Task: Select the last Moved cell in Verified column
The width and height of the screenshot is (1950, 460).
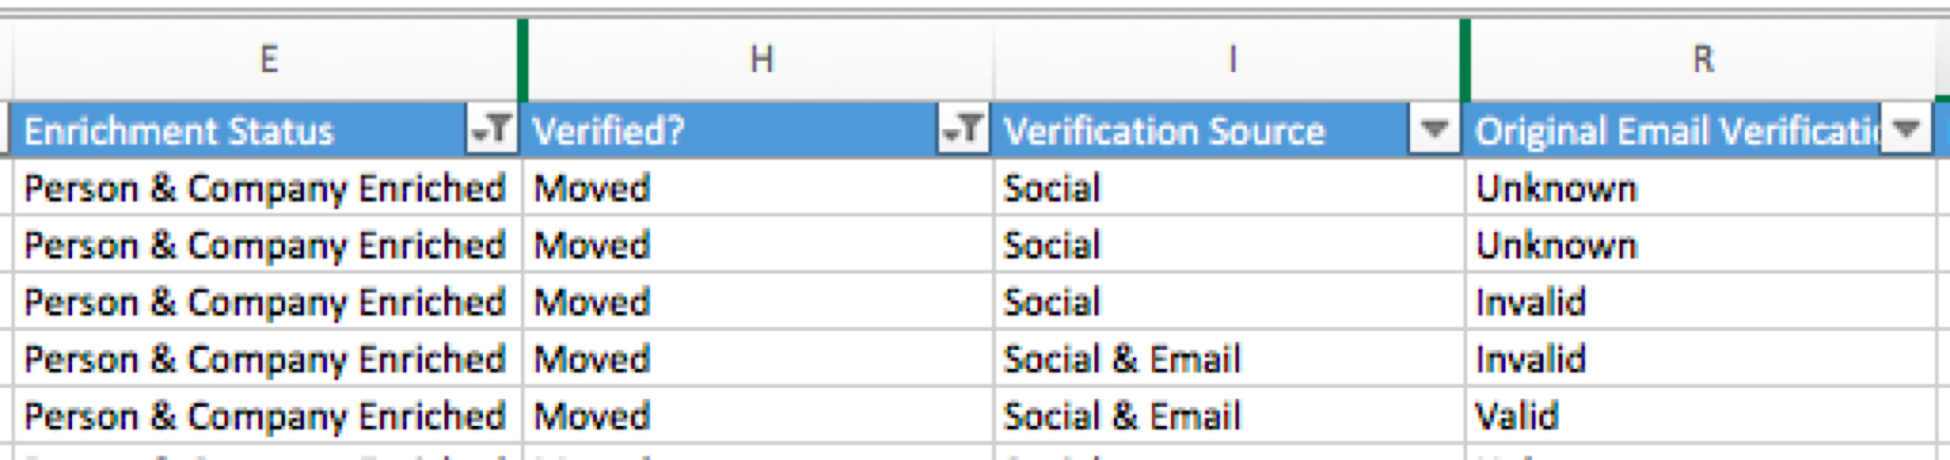Action: point(758,416)
